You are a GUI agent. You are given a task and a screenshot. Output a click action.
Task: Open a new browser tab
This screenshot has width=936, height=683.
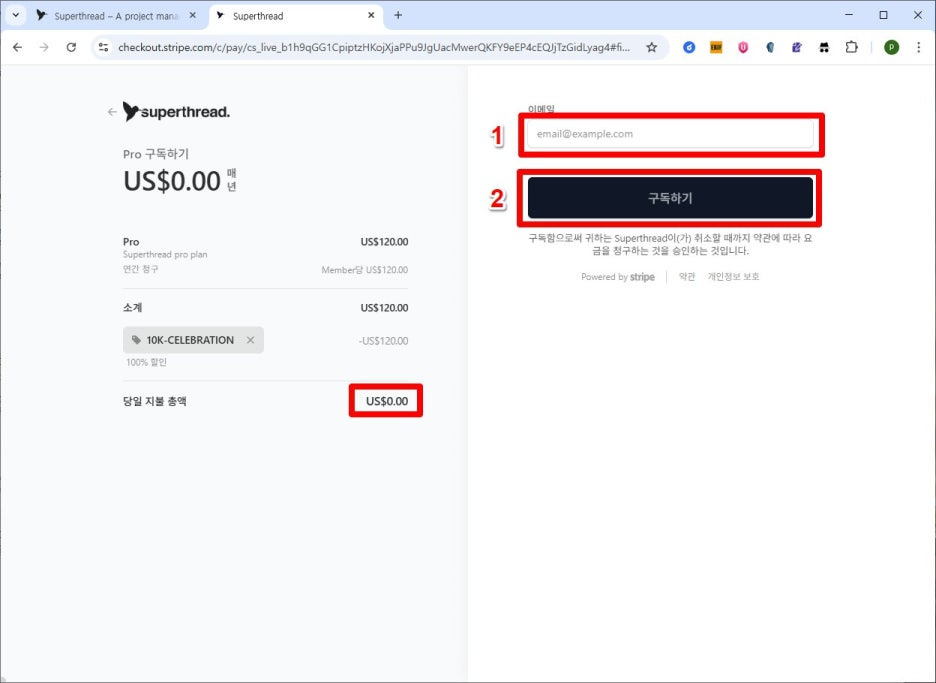(398, 16)
